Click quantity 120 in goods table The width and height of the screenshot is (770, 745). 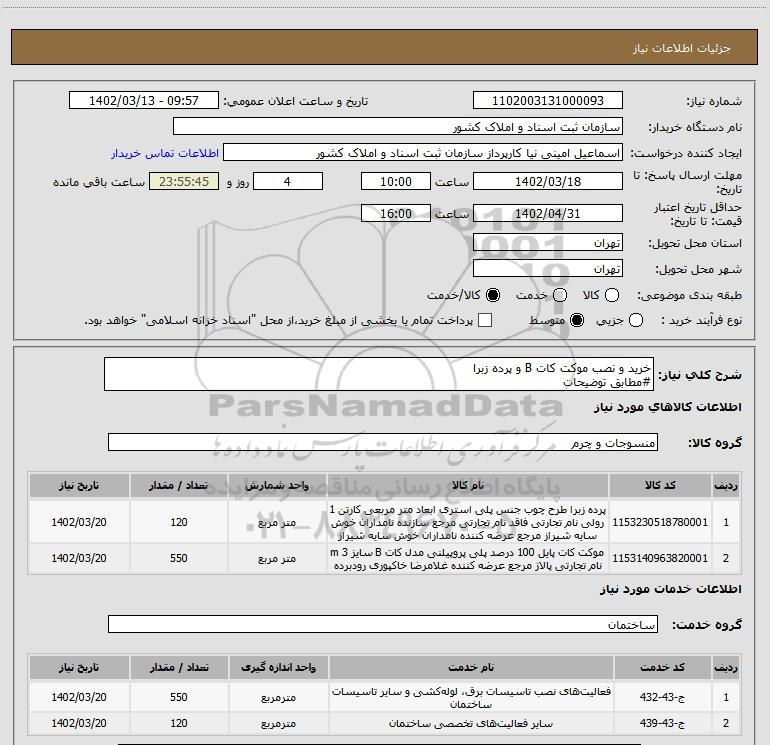[x=179, y=522]
